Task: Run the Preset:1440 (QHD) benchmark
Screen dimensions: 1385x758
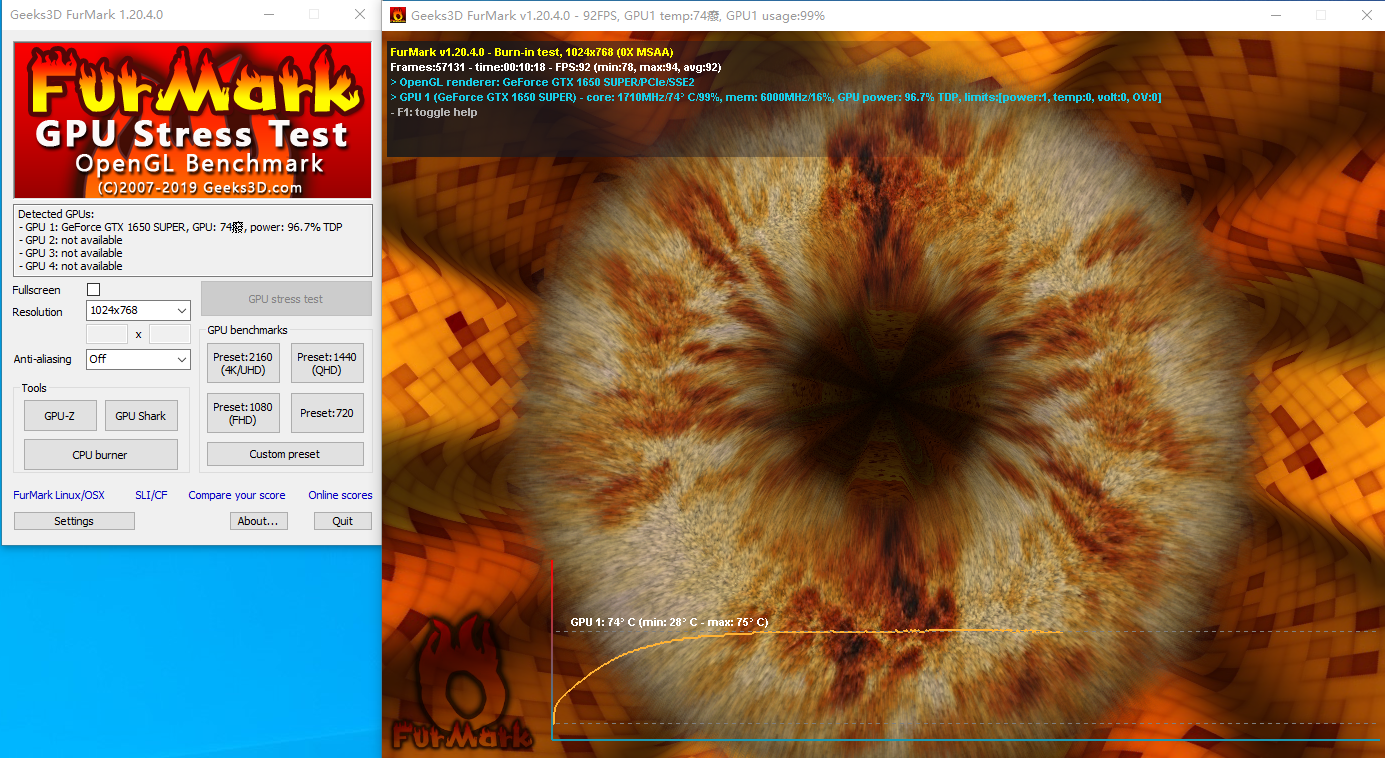Action: (327, 363)
